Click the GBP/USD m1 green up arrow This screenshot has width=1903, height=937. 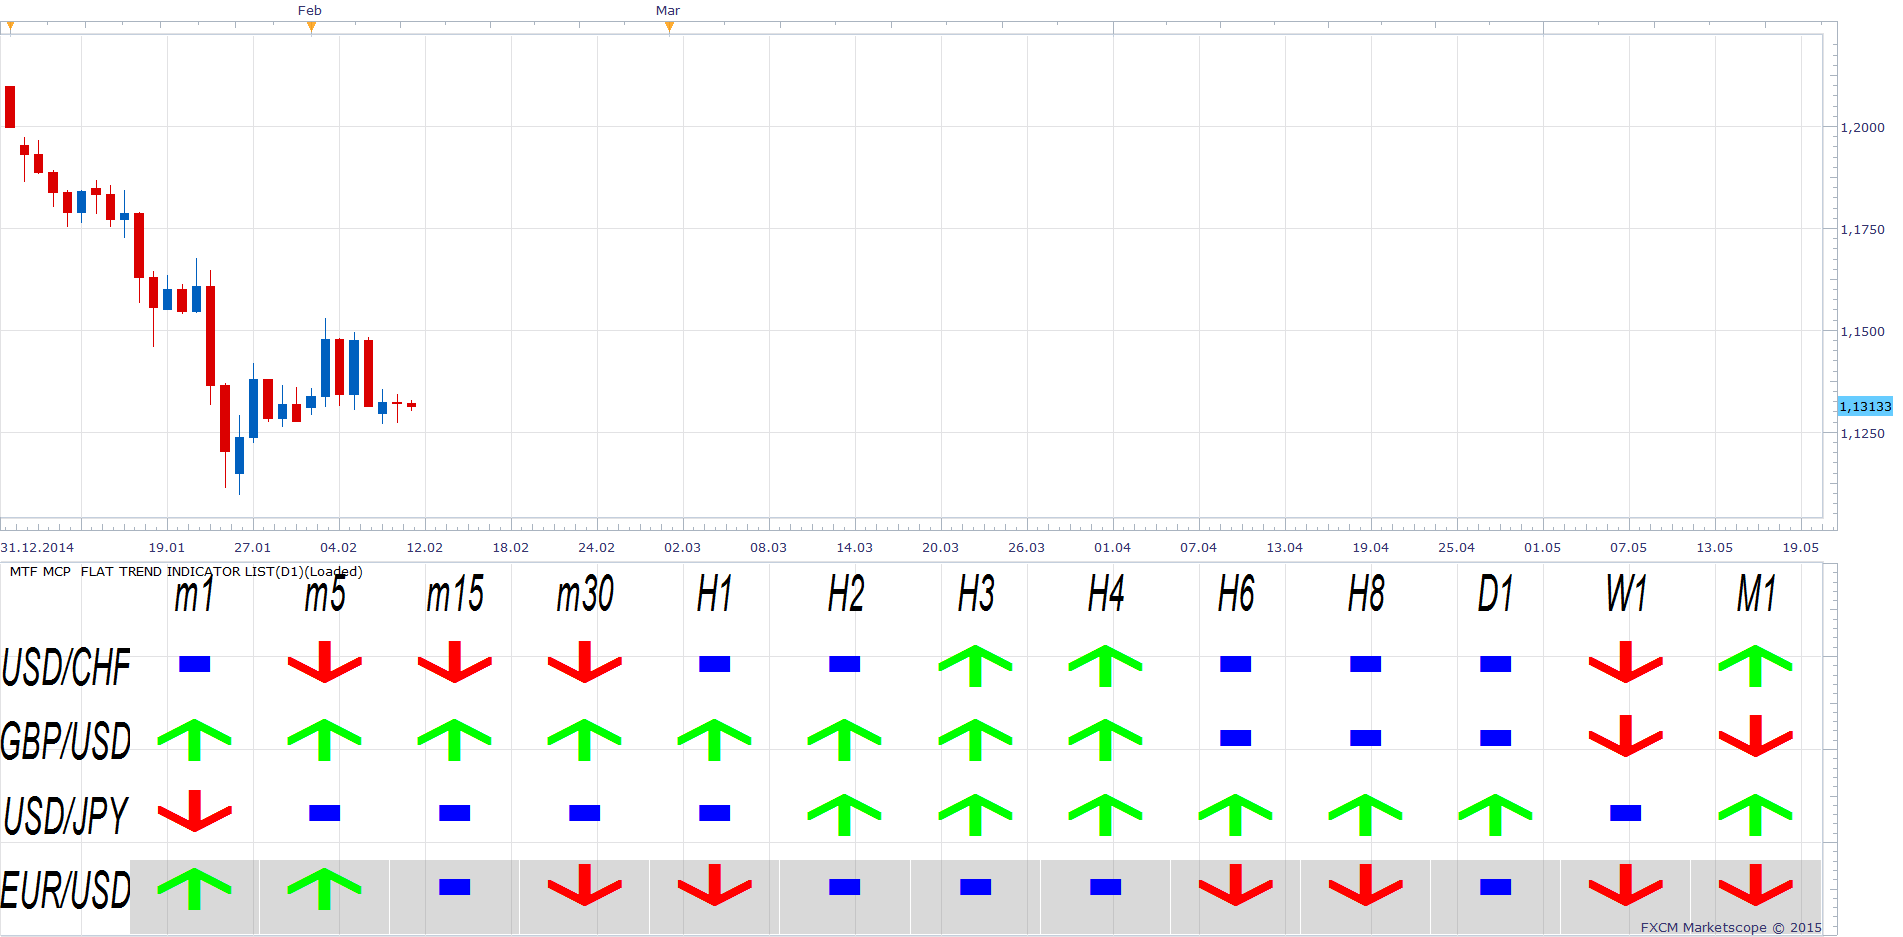pos(194,740)
